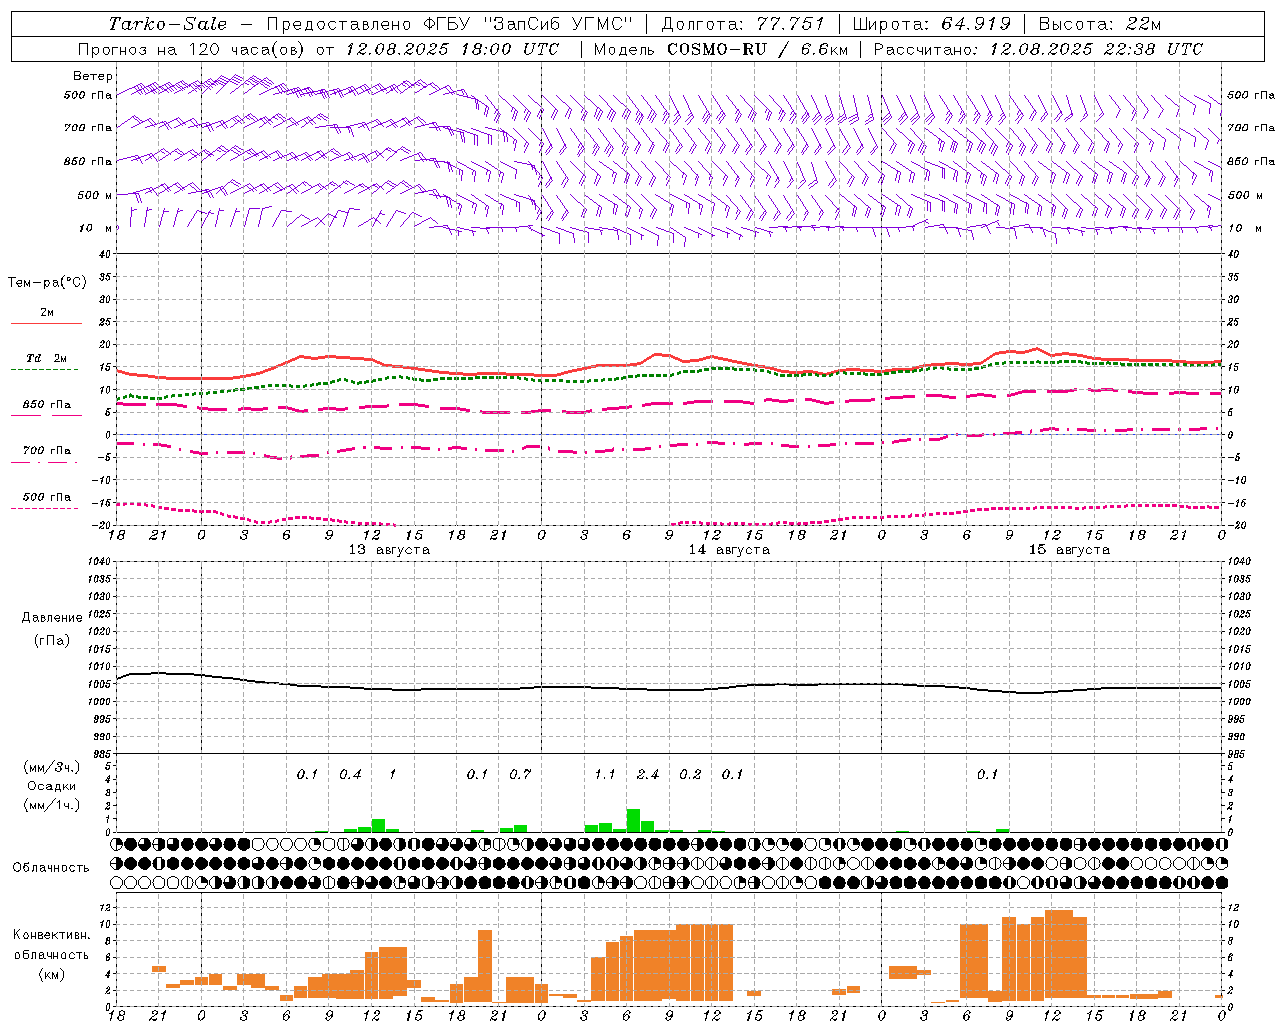The height and width of the screenshot is (1024, 1280).
Task: Click the 'Облачность' cloud cover label
Action: (51, 868)
